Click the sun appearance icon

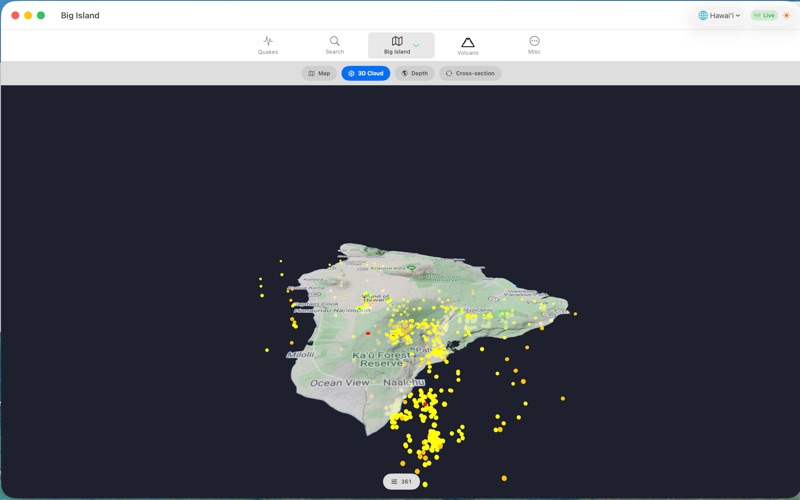tap(786, 15)
